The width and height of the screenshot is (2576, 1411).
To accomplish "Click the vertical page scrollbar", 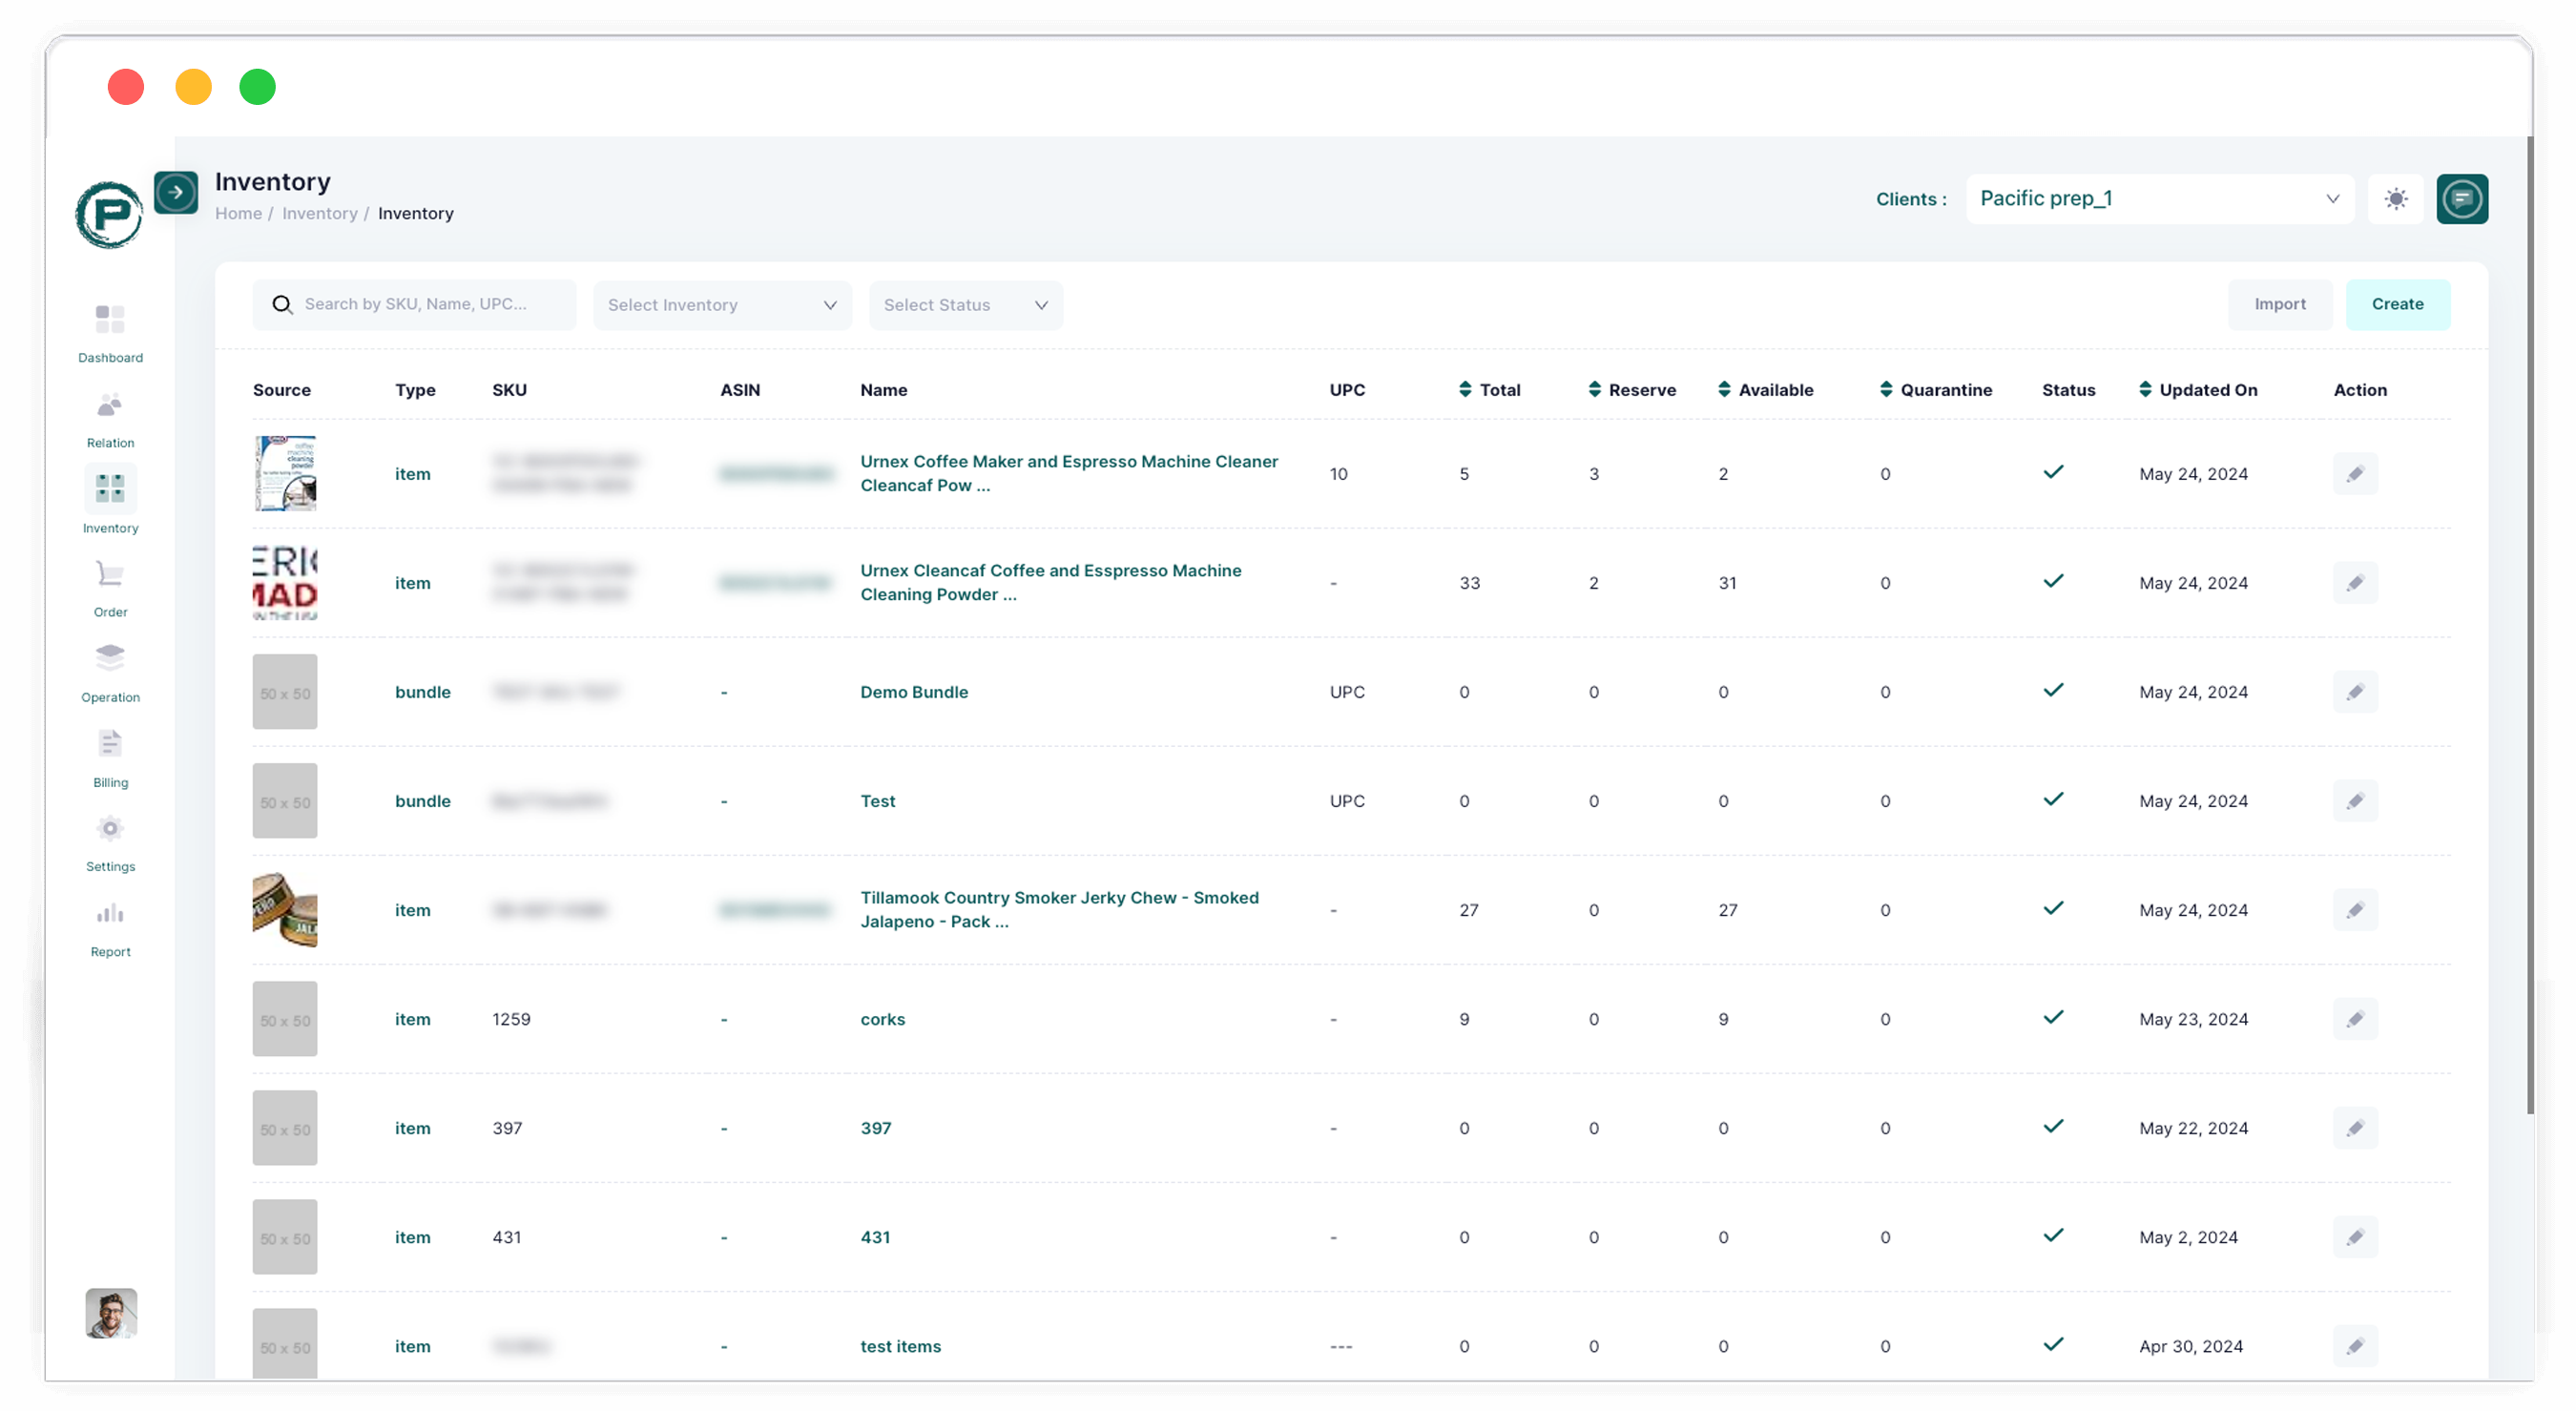I will click(x=2529, y=625).
